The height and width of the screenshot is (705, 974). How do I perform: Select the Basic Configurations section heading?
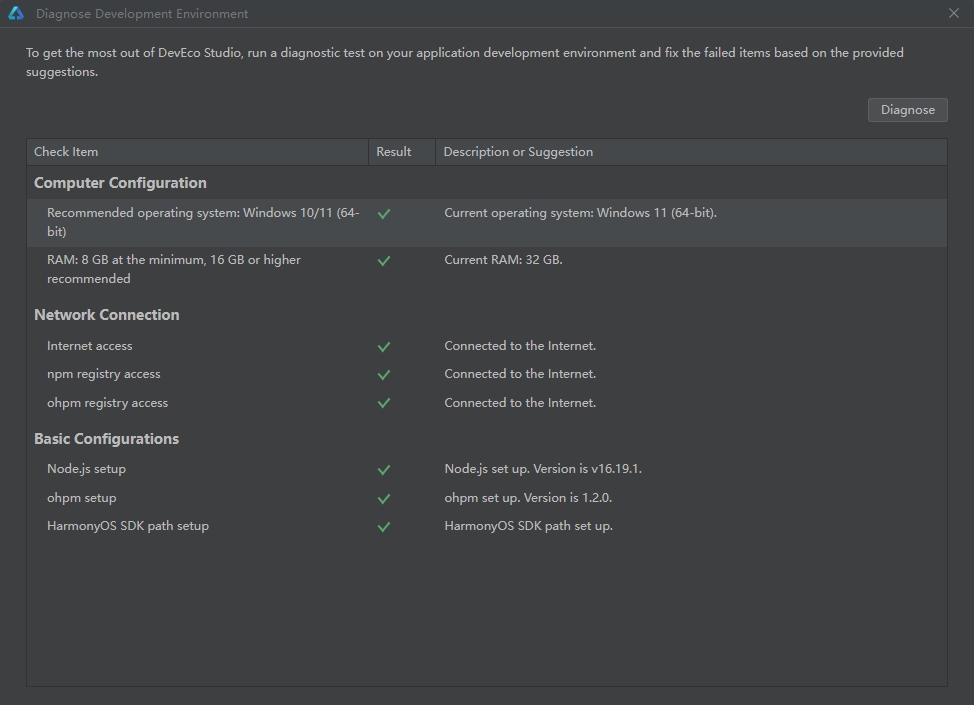pyautogui.click(x=106, y=439)
